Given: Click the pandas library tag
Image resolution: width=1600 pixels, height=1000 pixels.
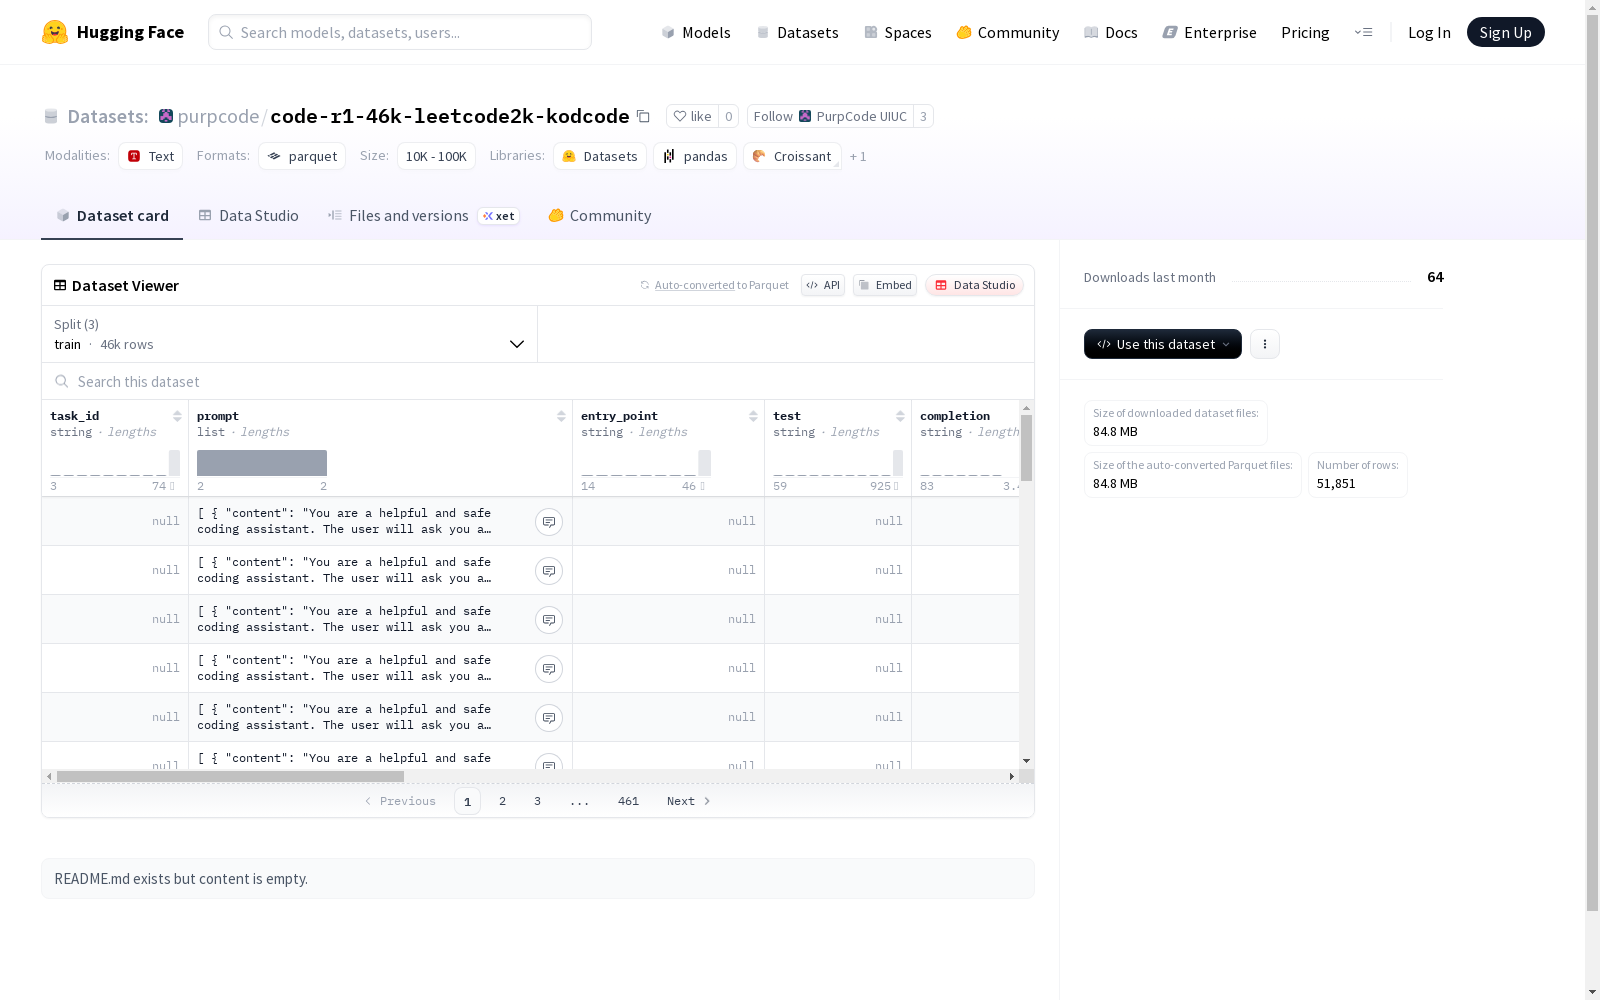Looking at the screenshot, I should tap(695, 156).
